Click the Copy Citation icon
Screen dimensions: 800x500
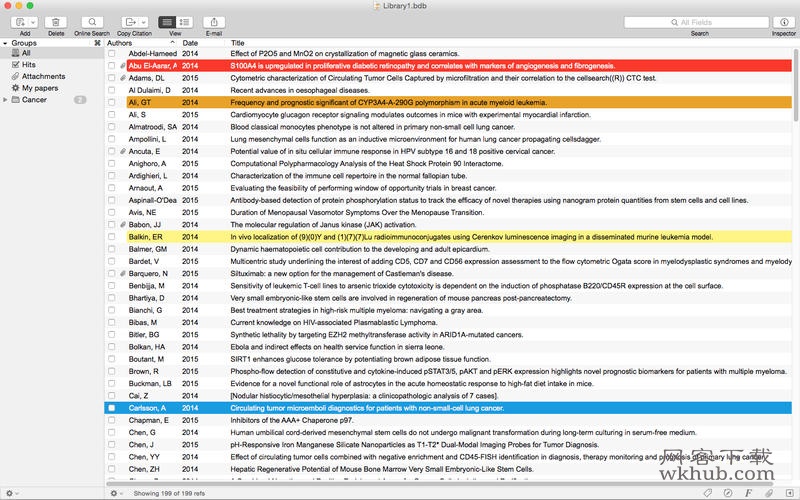130,22
